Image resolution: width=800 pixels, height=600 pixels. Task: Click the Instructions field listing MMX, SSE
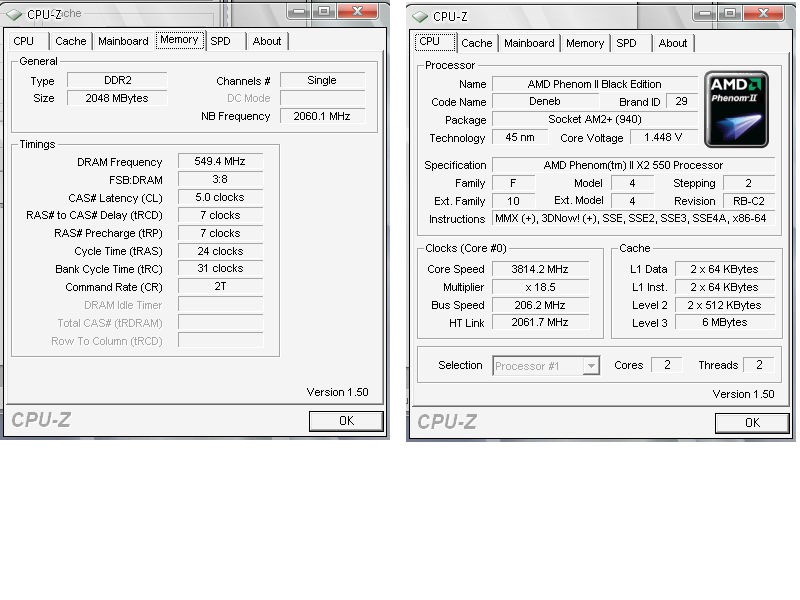pos(634,219)
